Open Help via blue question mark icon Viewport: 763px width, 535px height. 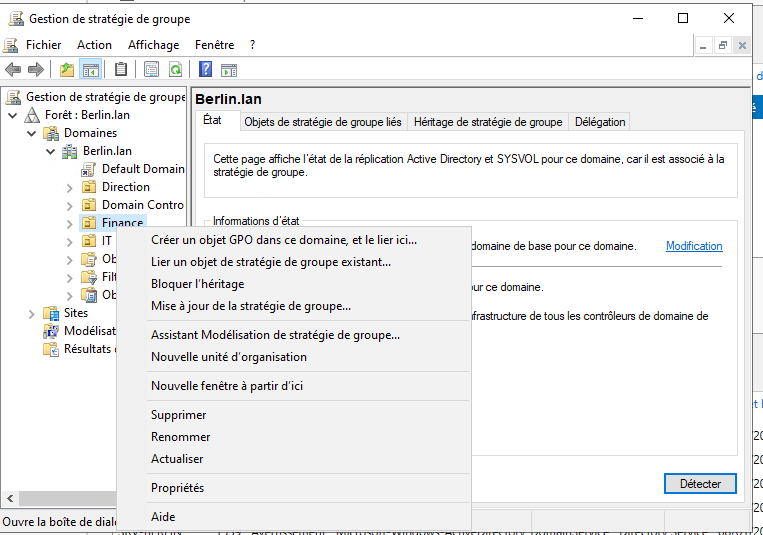pos(205,70)
